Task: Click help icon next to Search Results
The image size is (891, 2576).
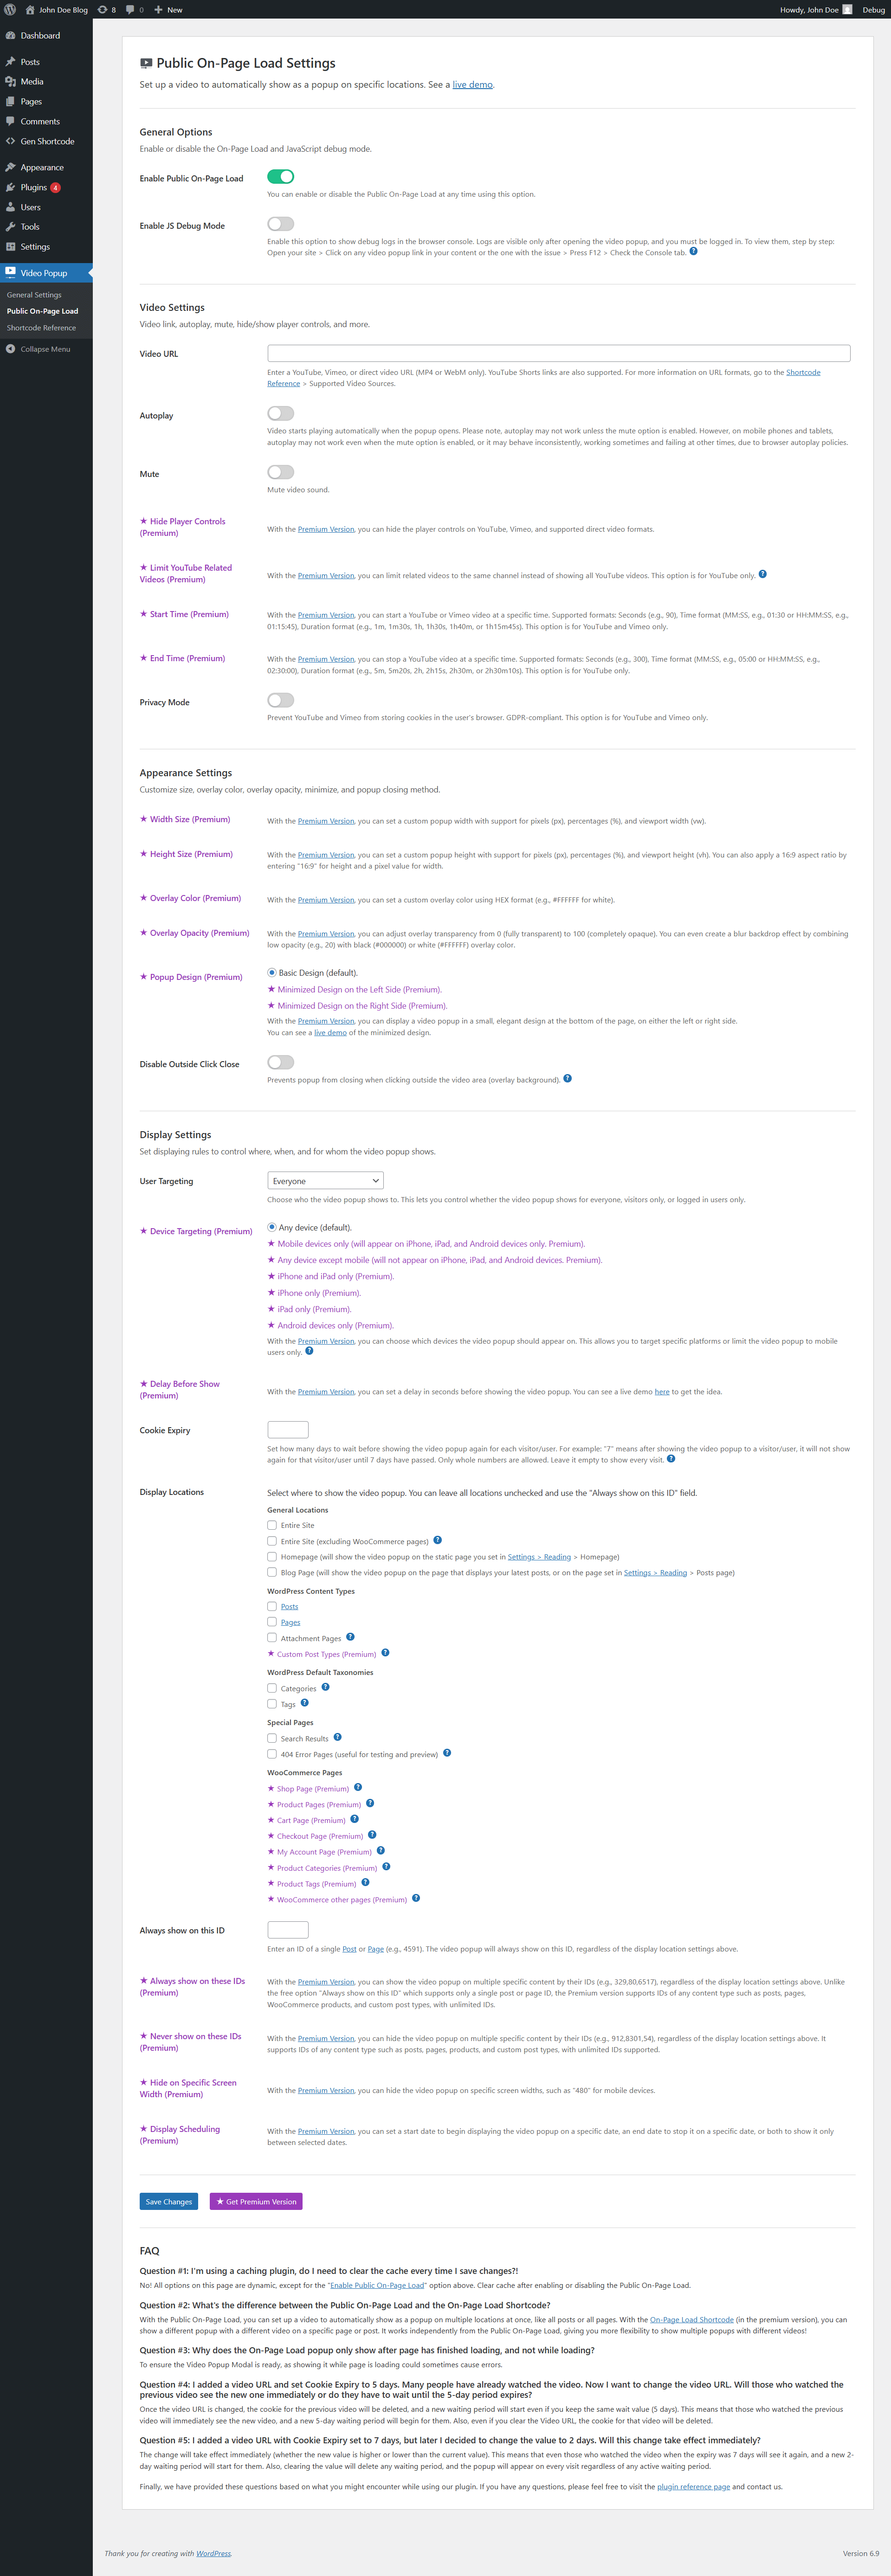Action: [x=337, y=1737]
